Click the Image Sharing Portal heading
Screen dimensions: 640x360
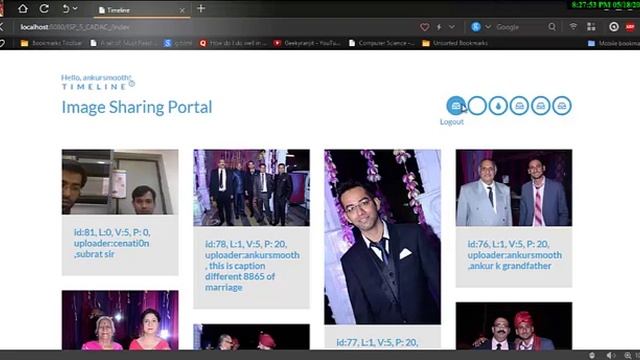tap(137, 107)
